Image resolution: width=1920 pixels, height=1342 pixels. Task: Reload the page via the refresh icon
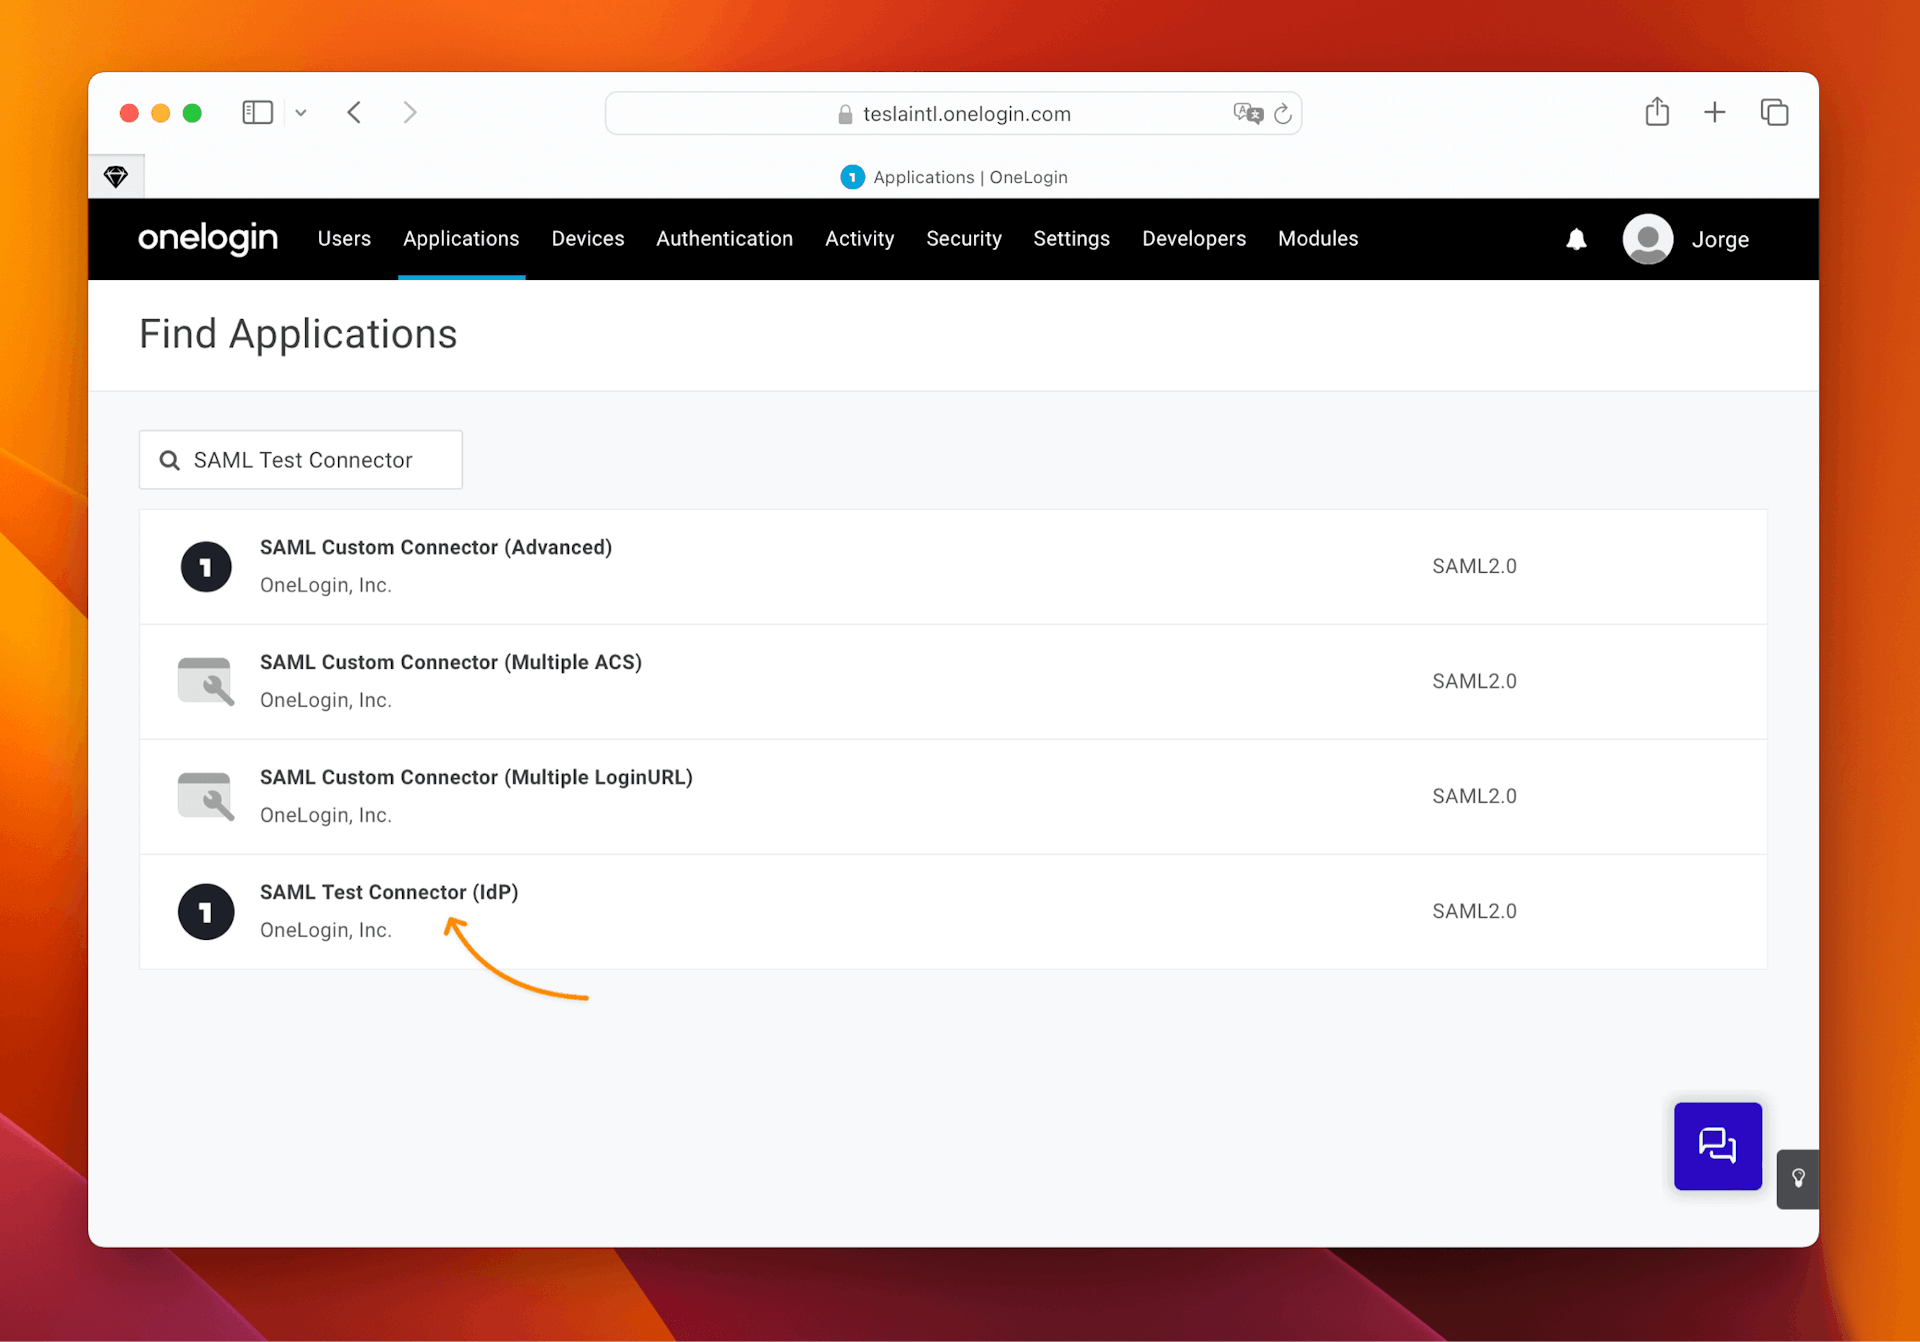(1284, 113)
